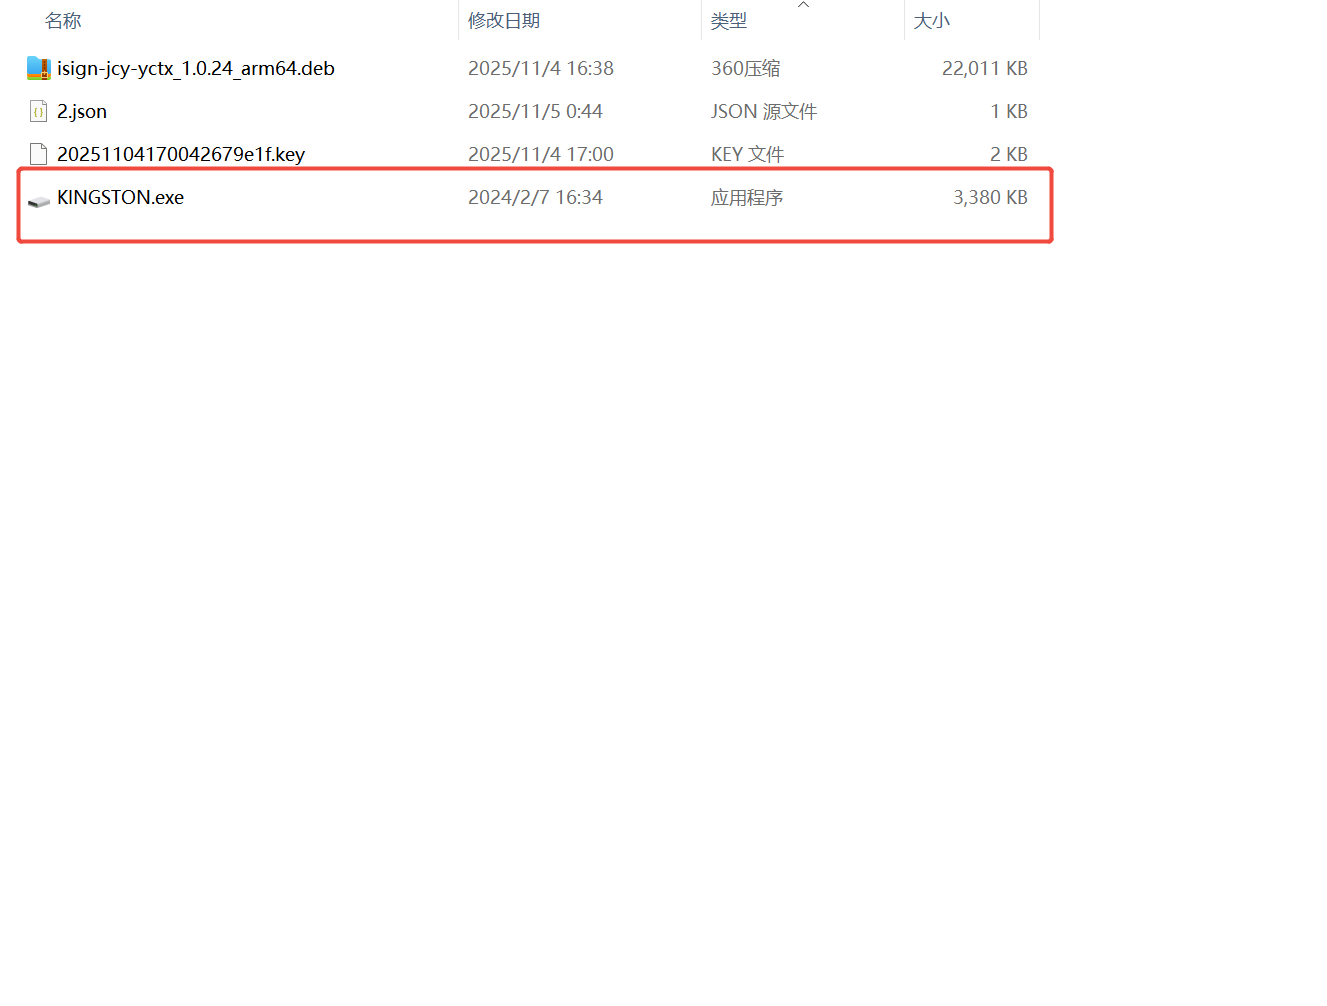Click the 22,011 KB size cell

tap(984, 68)
